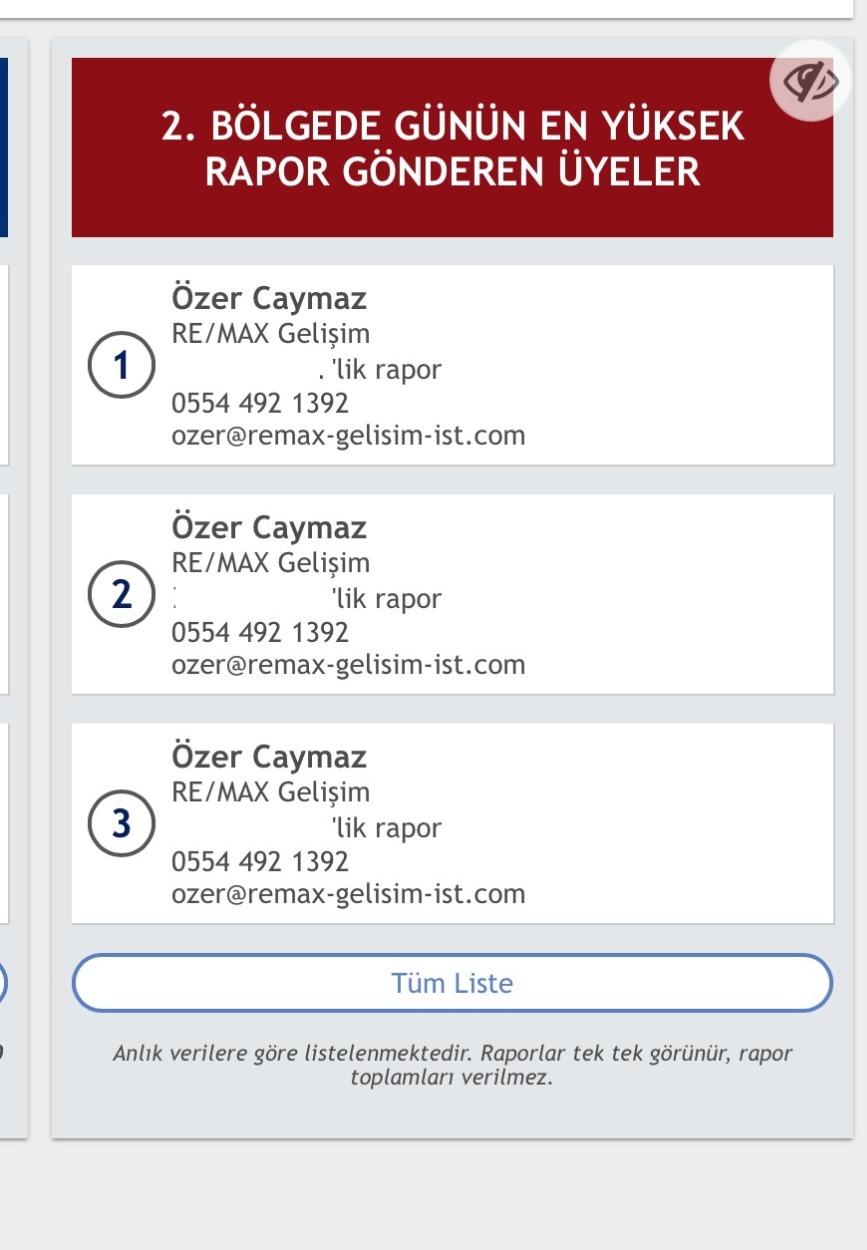Call the phone number in the first card

click(x=260, y=404)
